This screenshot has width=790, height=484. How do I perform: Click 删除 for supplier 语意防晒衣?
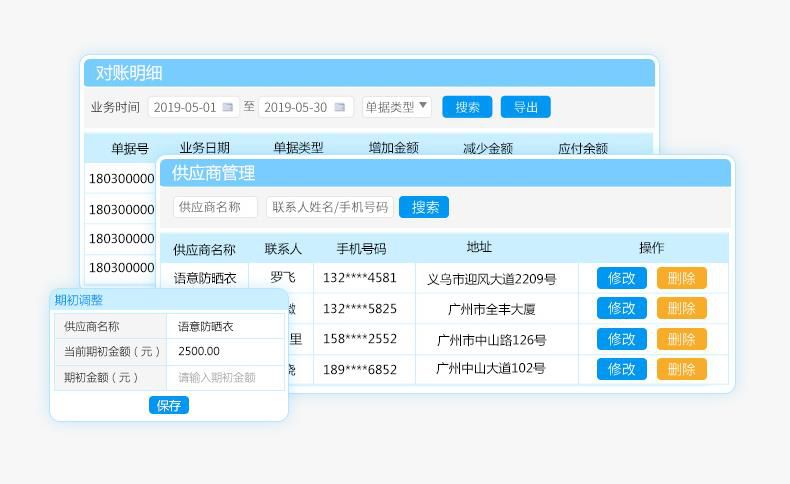tap(681, 278)
